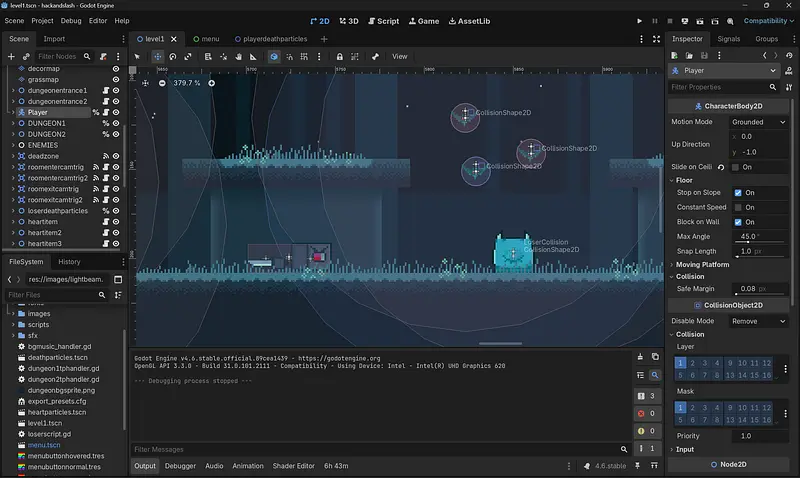The image size is (800, 478).
Task: Toggle collision Layer bit 2
Action: (694, 362)
